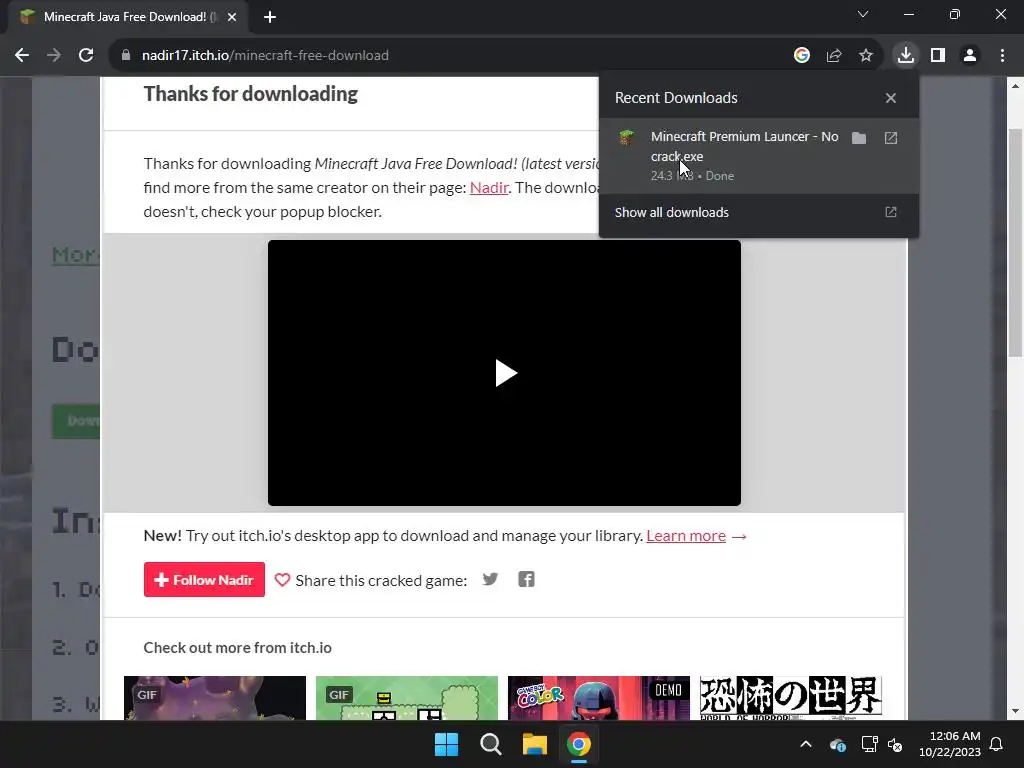Click the heart share icon
Image resolution: width=1024 pixels, height=768 pixels.
pos(282,580)
